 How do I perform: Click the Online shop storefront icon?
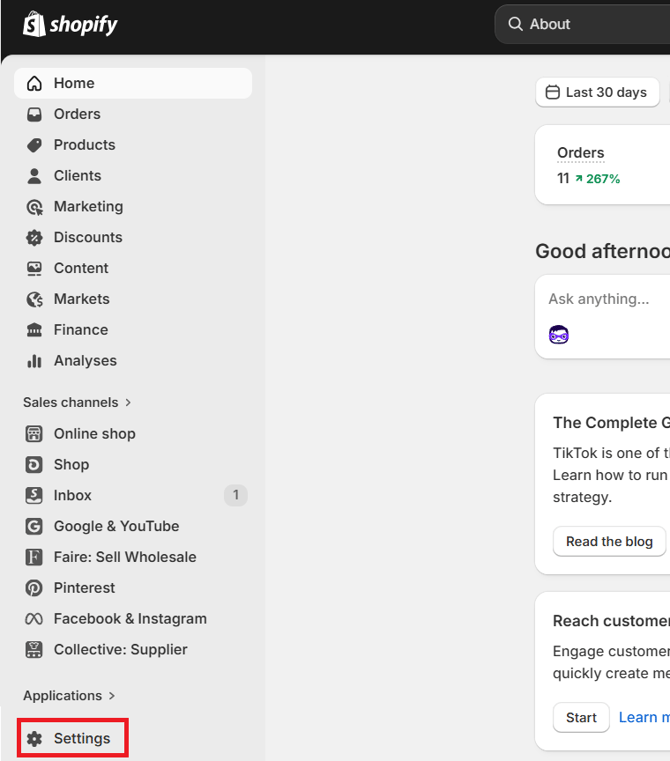point(34,433)
